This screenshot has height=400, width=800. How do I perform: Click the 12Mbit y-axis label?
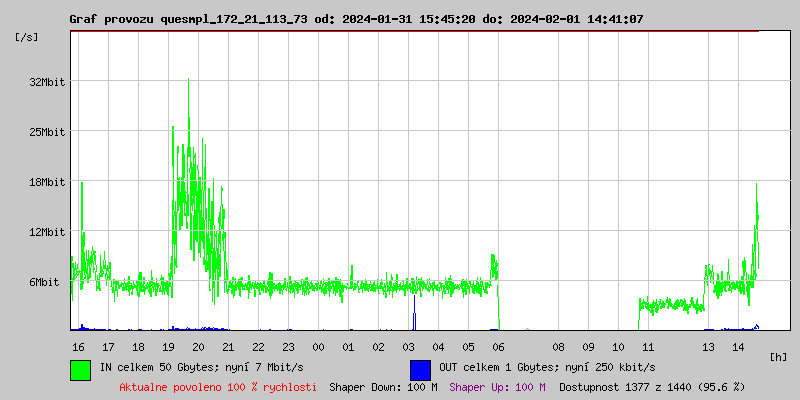point(47,232)
